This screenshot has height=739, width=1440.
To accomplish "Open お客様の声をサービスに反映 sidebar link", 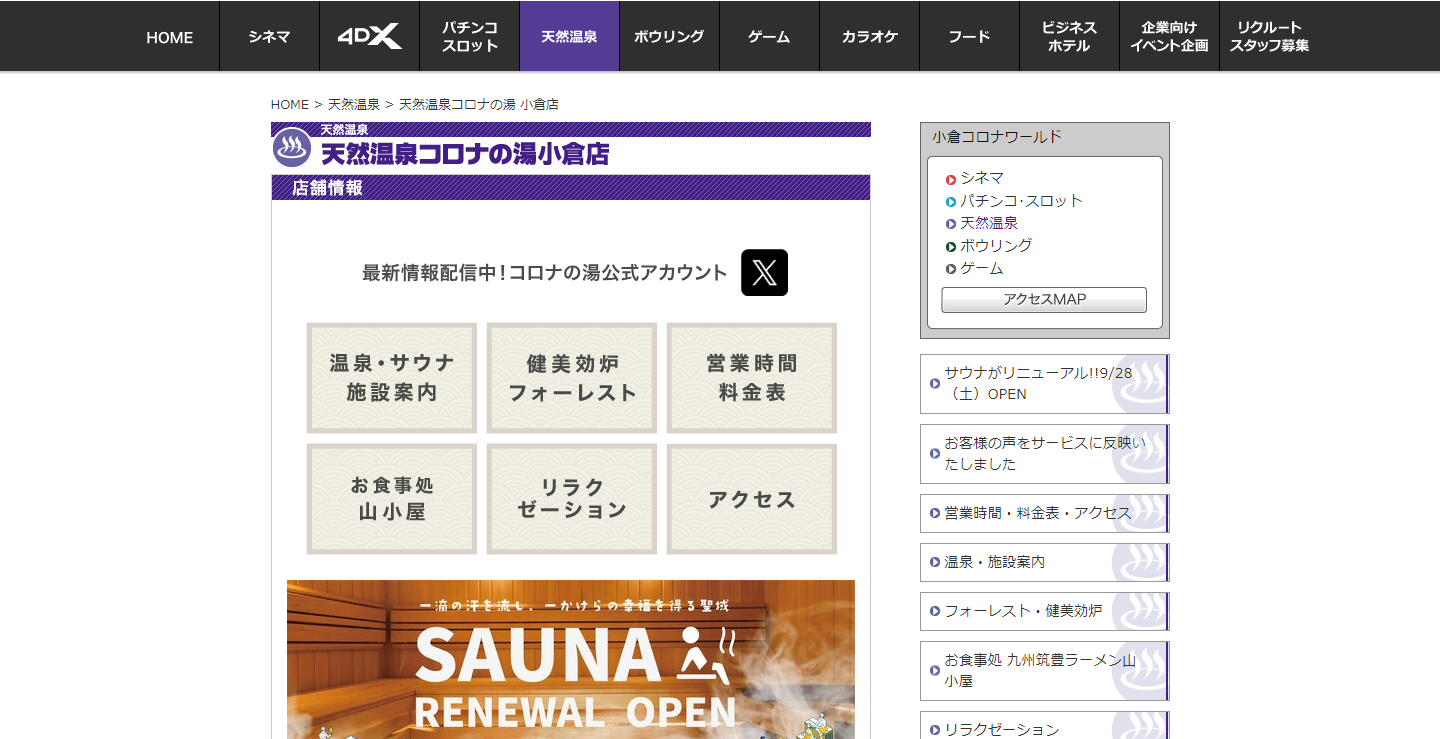I will tap(1044, 454).
